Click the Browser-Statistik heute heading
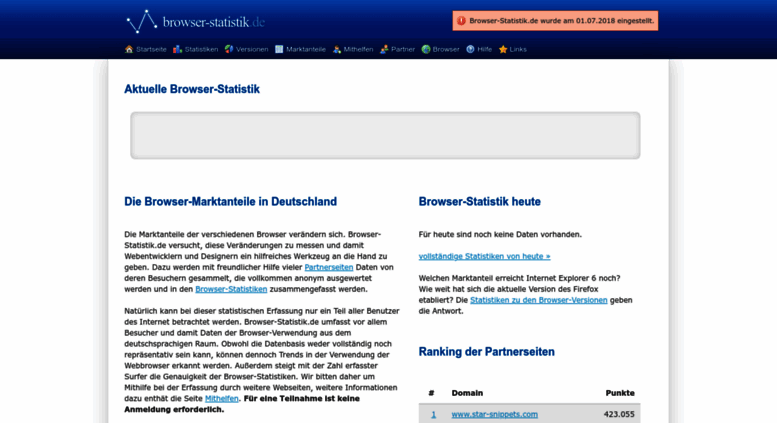The width and height of the screenshot is (777, 423). (480, 202)
